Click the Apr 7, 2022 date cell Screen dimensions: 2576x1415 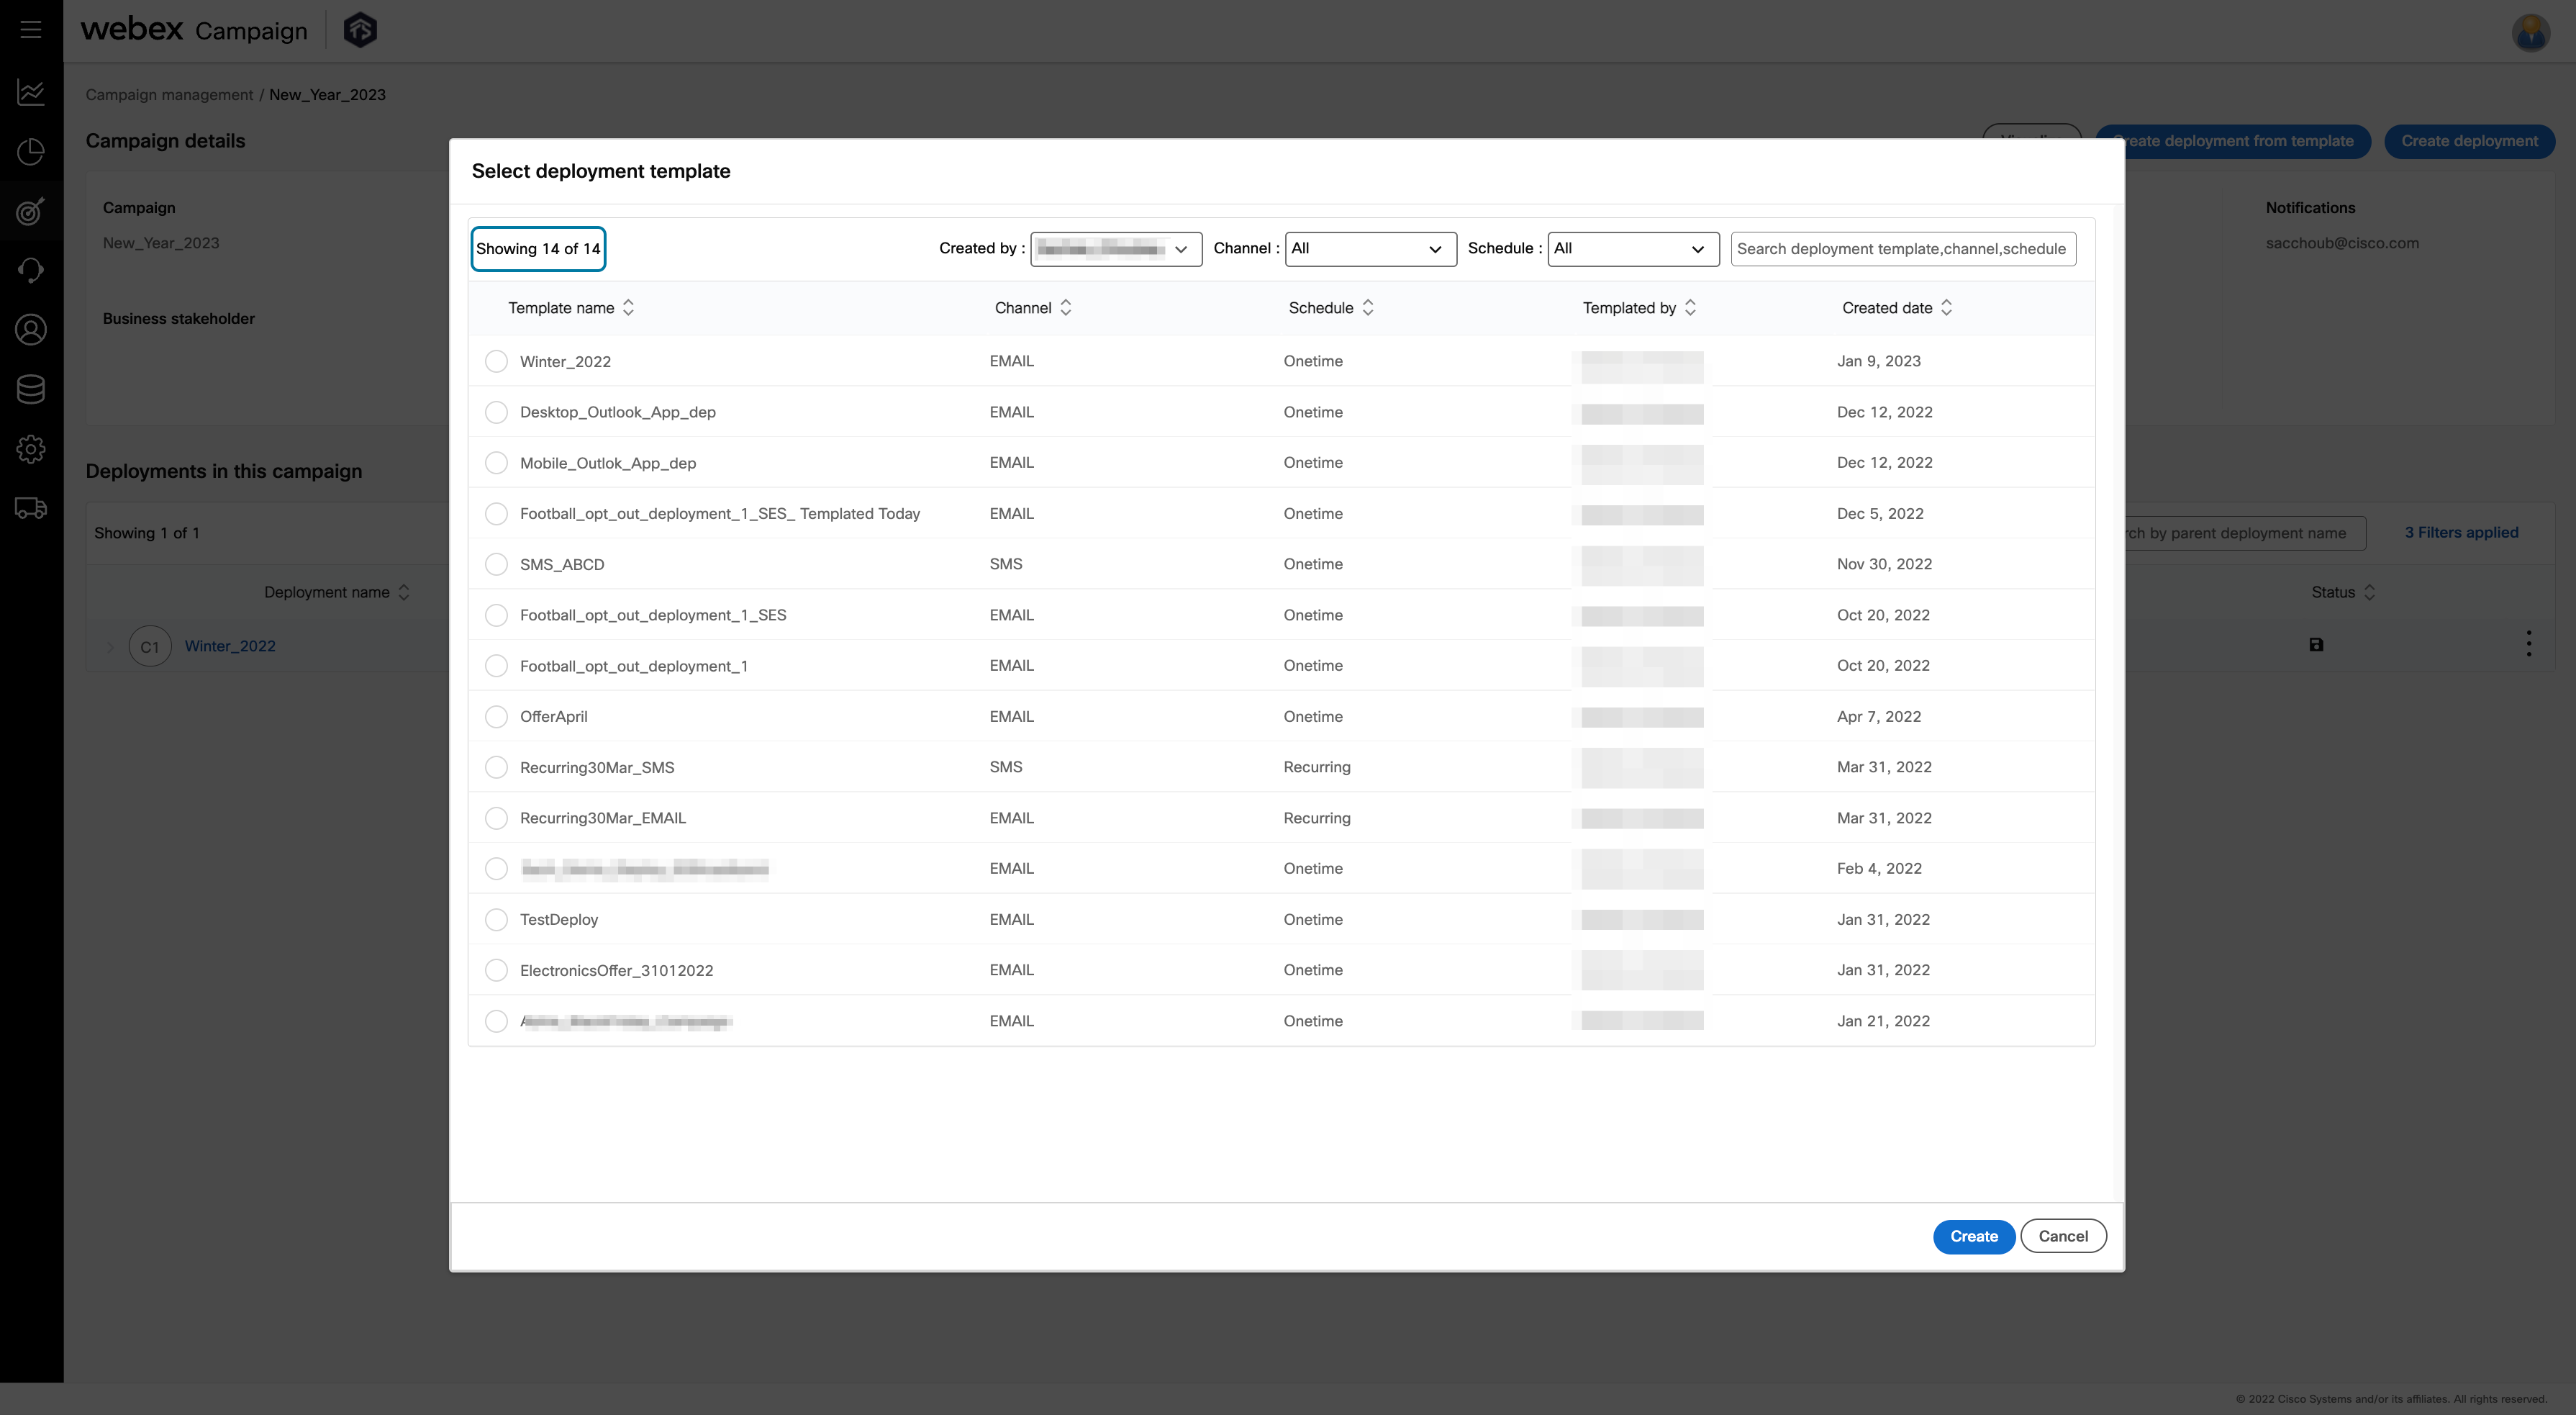(1878, 717)
